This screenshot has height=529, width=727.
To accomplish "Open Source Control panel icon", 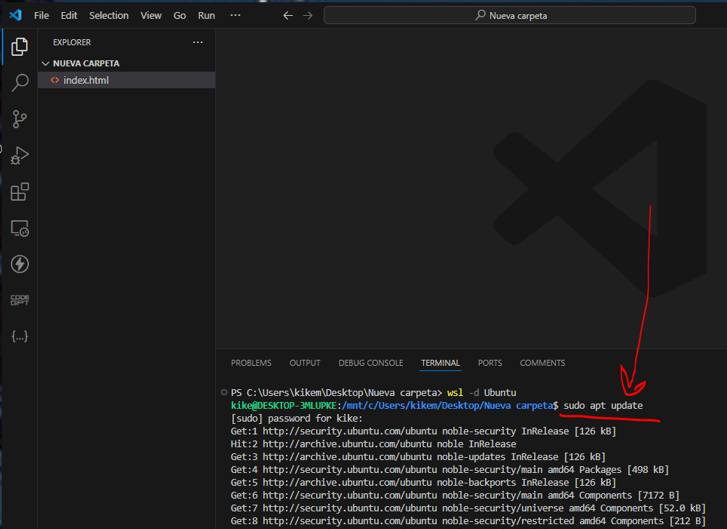I will 19,119.
